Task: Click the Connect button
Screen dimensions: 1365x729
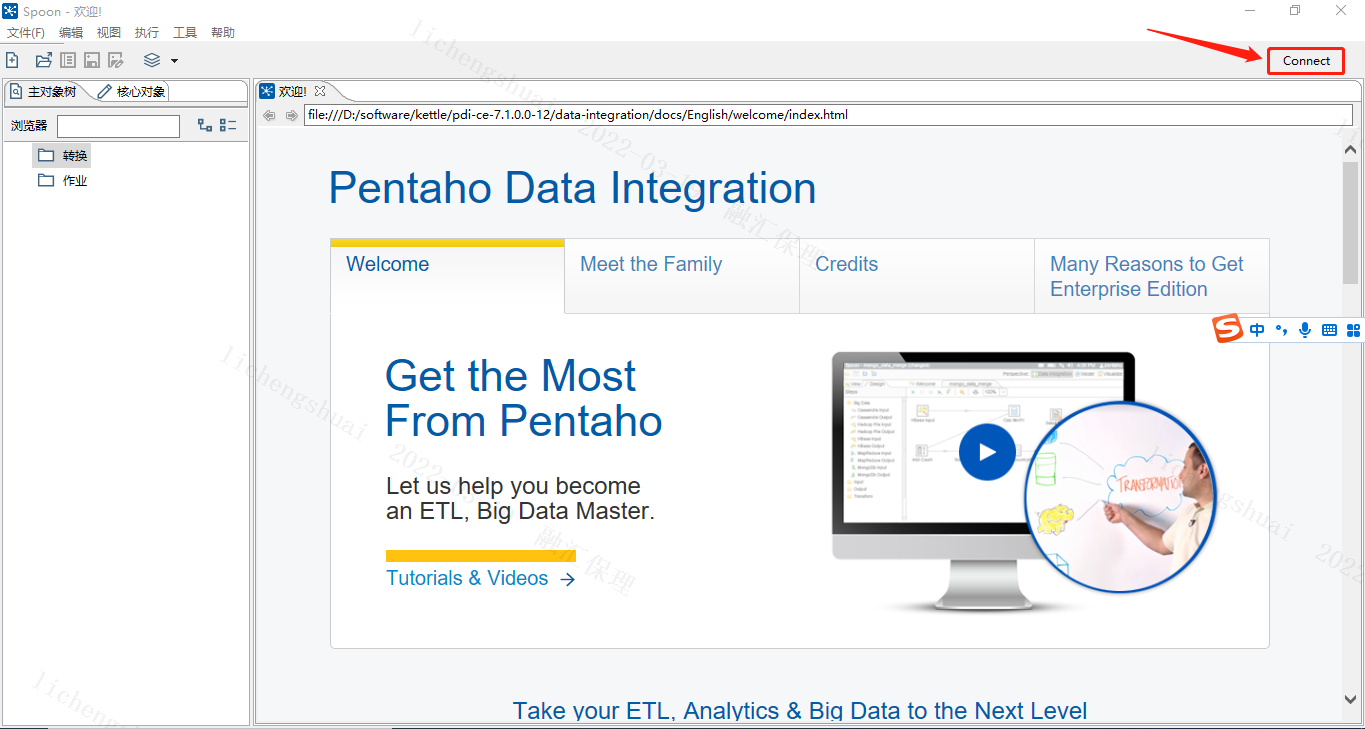Action: tap(1306, 61)
